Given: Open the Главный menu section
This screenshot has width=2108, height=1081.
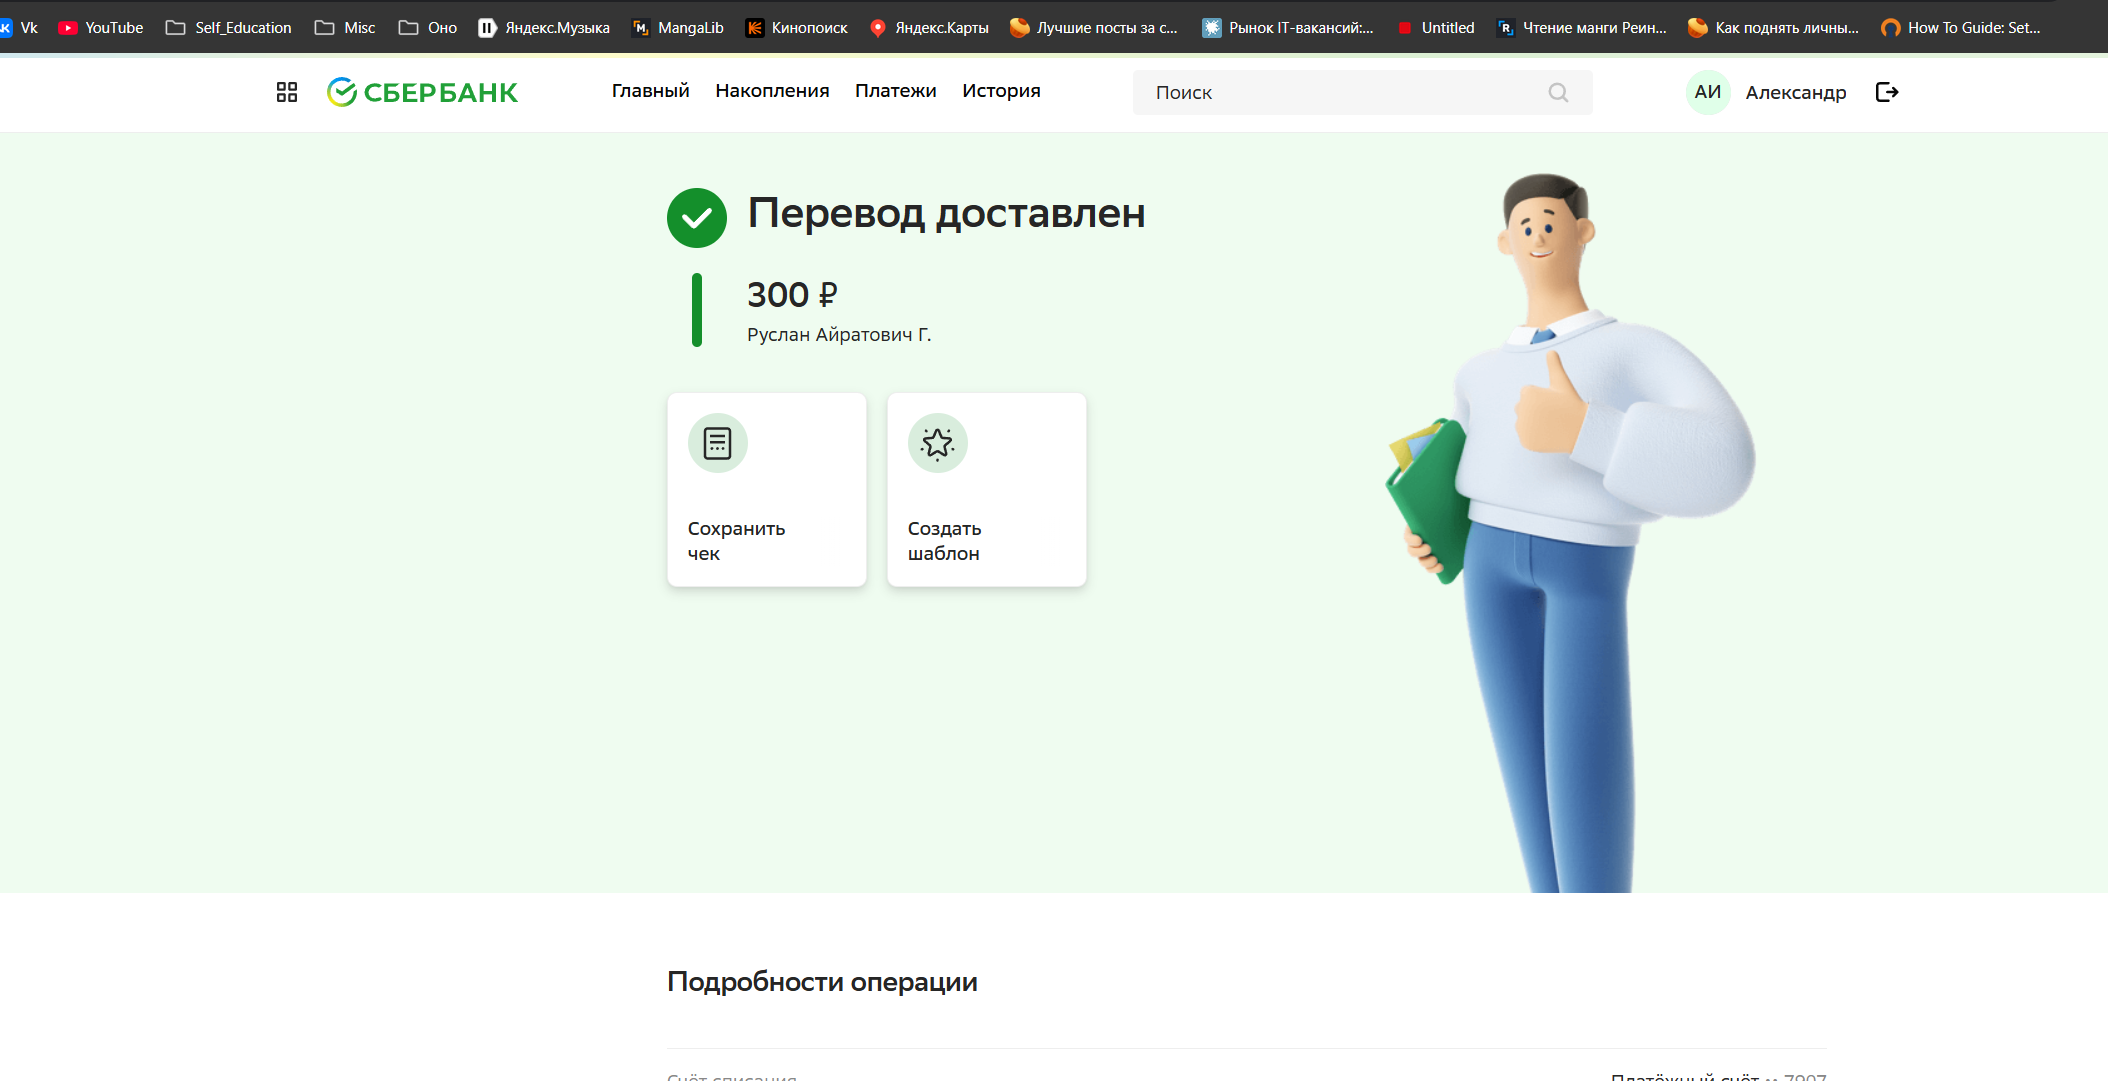Looking at the screenshot, I should point(650,91).
